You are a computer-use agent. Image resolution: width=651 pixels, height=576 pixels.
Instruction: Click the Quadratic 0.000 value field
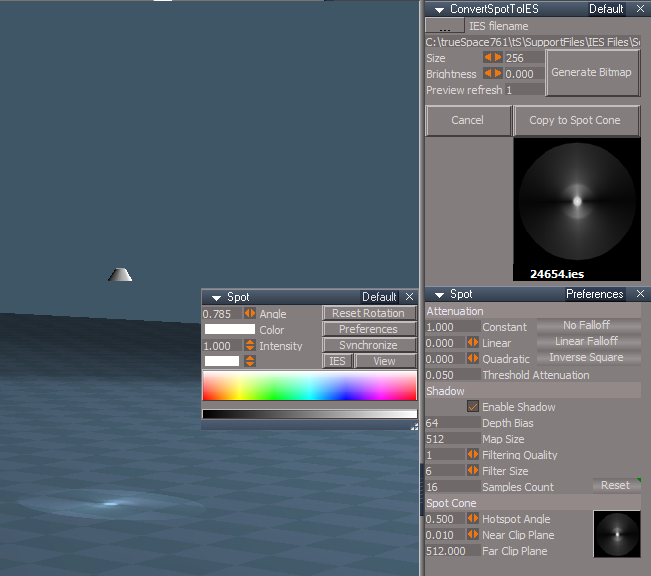(x=445, y=358)
